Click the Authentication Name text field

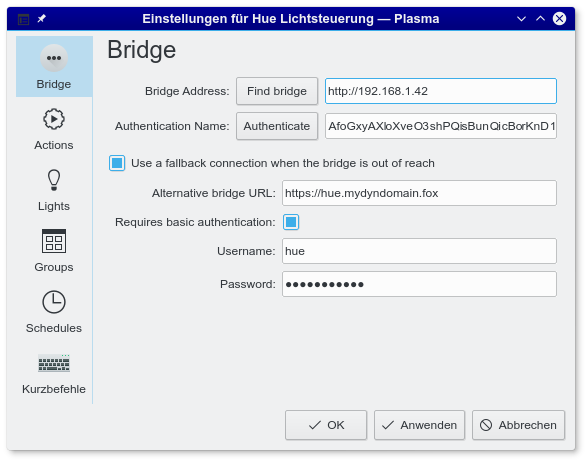(441, 126)
